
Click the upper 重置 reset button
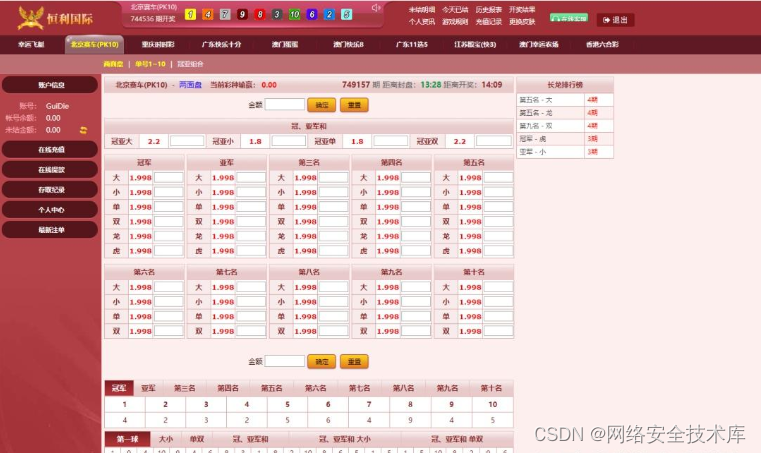coord(354,105)
